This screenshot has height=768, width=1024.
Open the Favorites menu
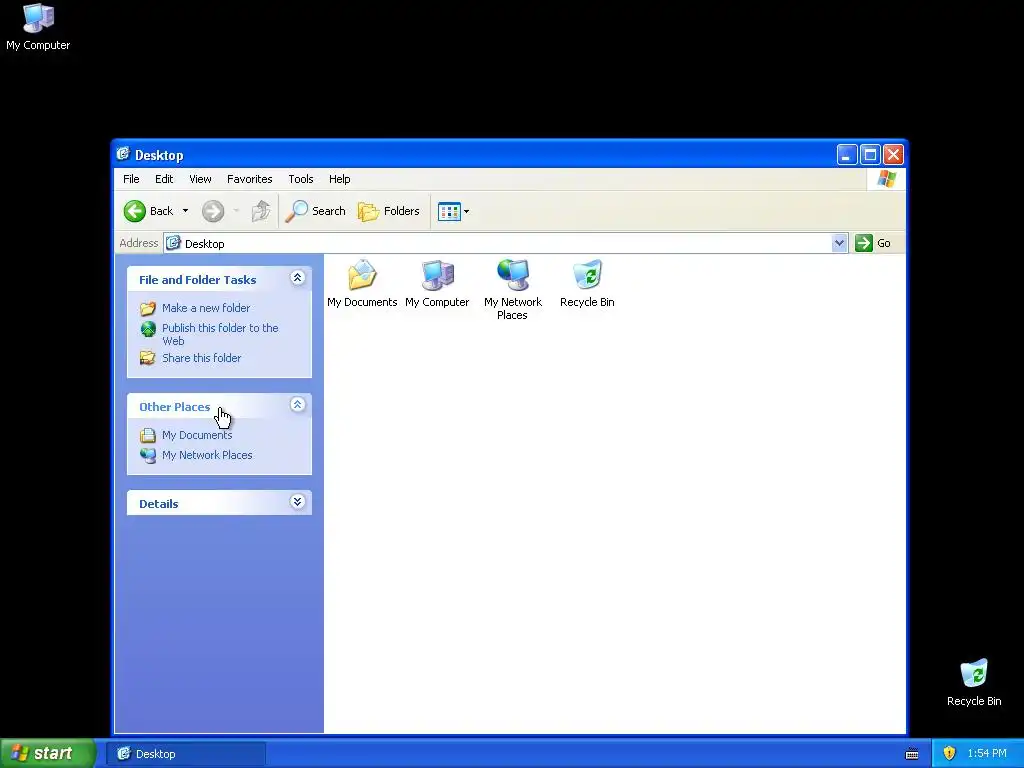click(249, 179)
